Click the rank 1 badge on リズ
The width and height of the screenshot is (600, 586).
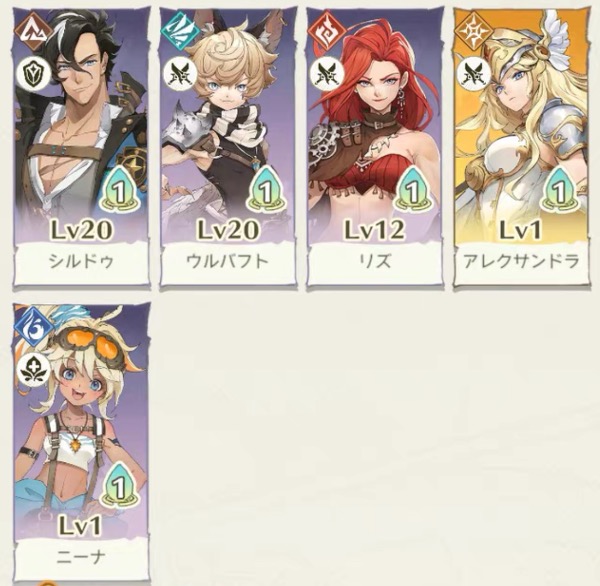pos(413,190)
